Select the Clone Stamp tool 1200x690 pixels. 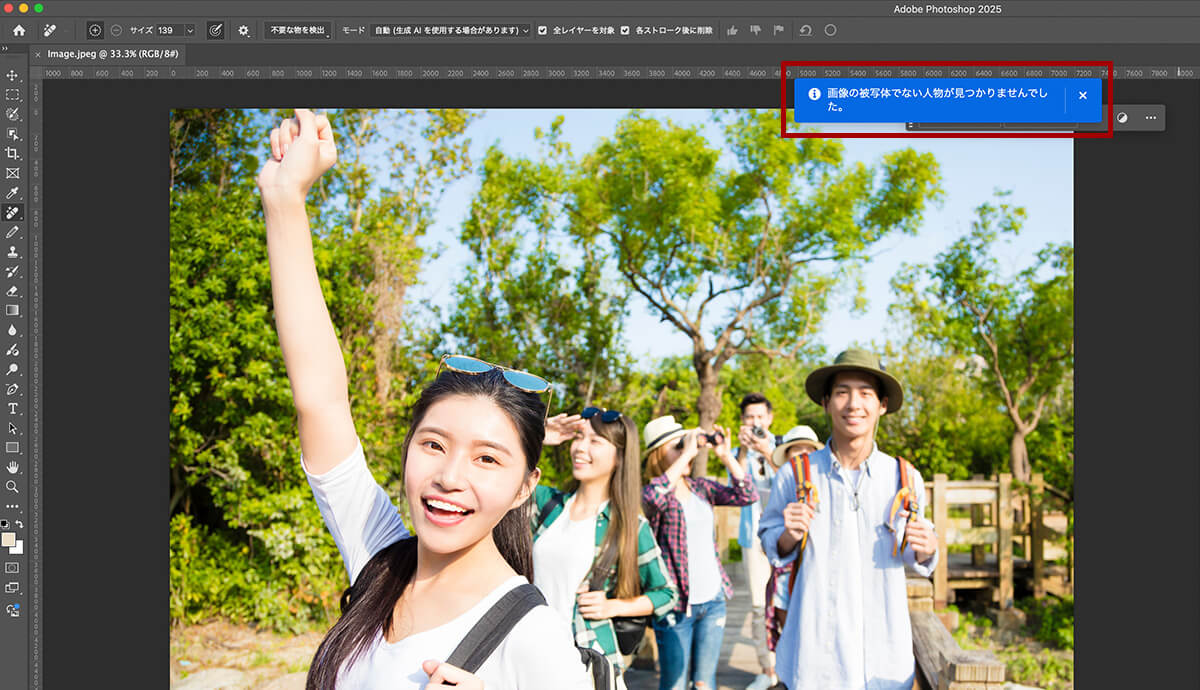(13, 251)
